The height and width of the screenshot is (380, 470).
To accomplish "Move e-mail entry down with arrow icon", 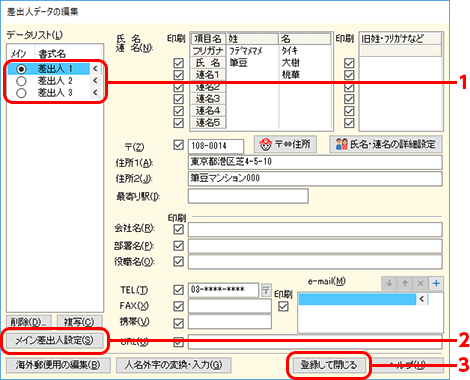I will (389, 284).
